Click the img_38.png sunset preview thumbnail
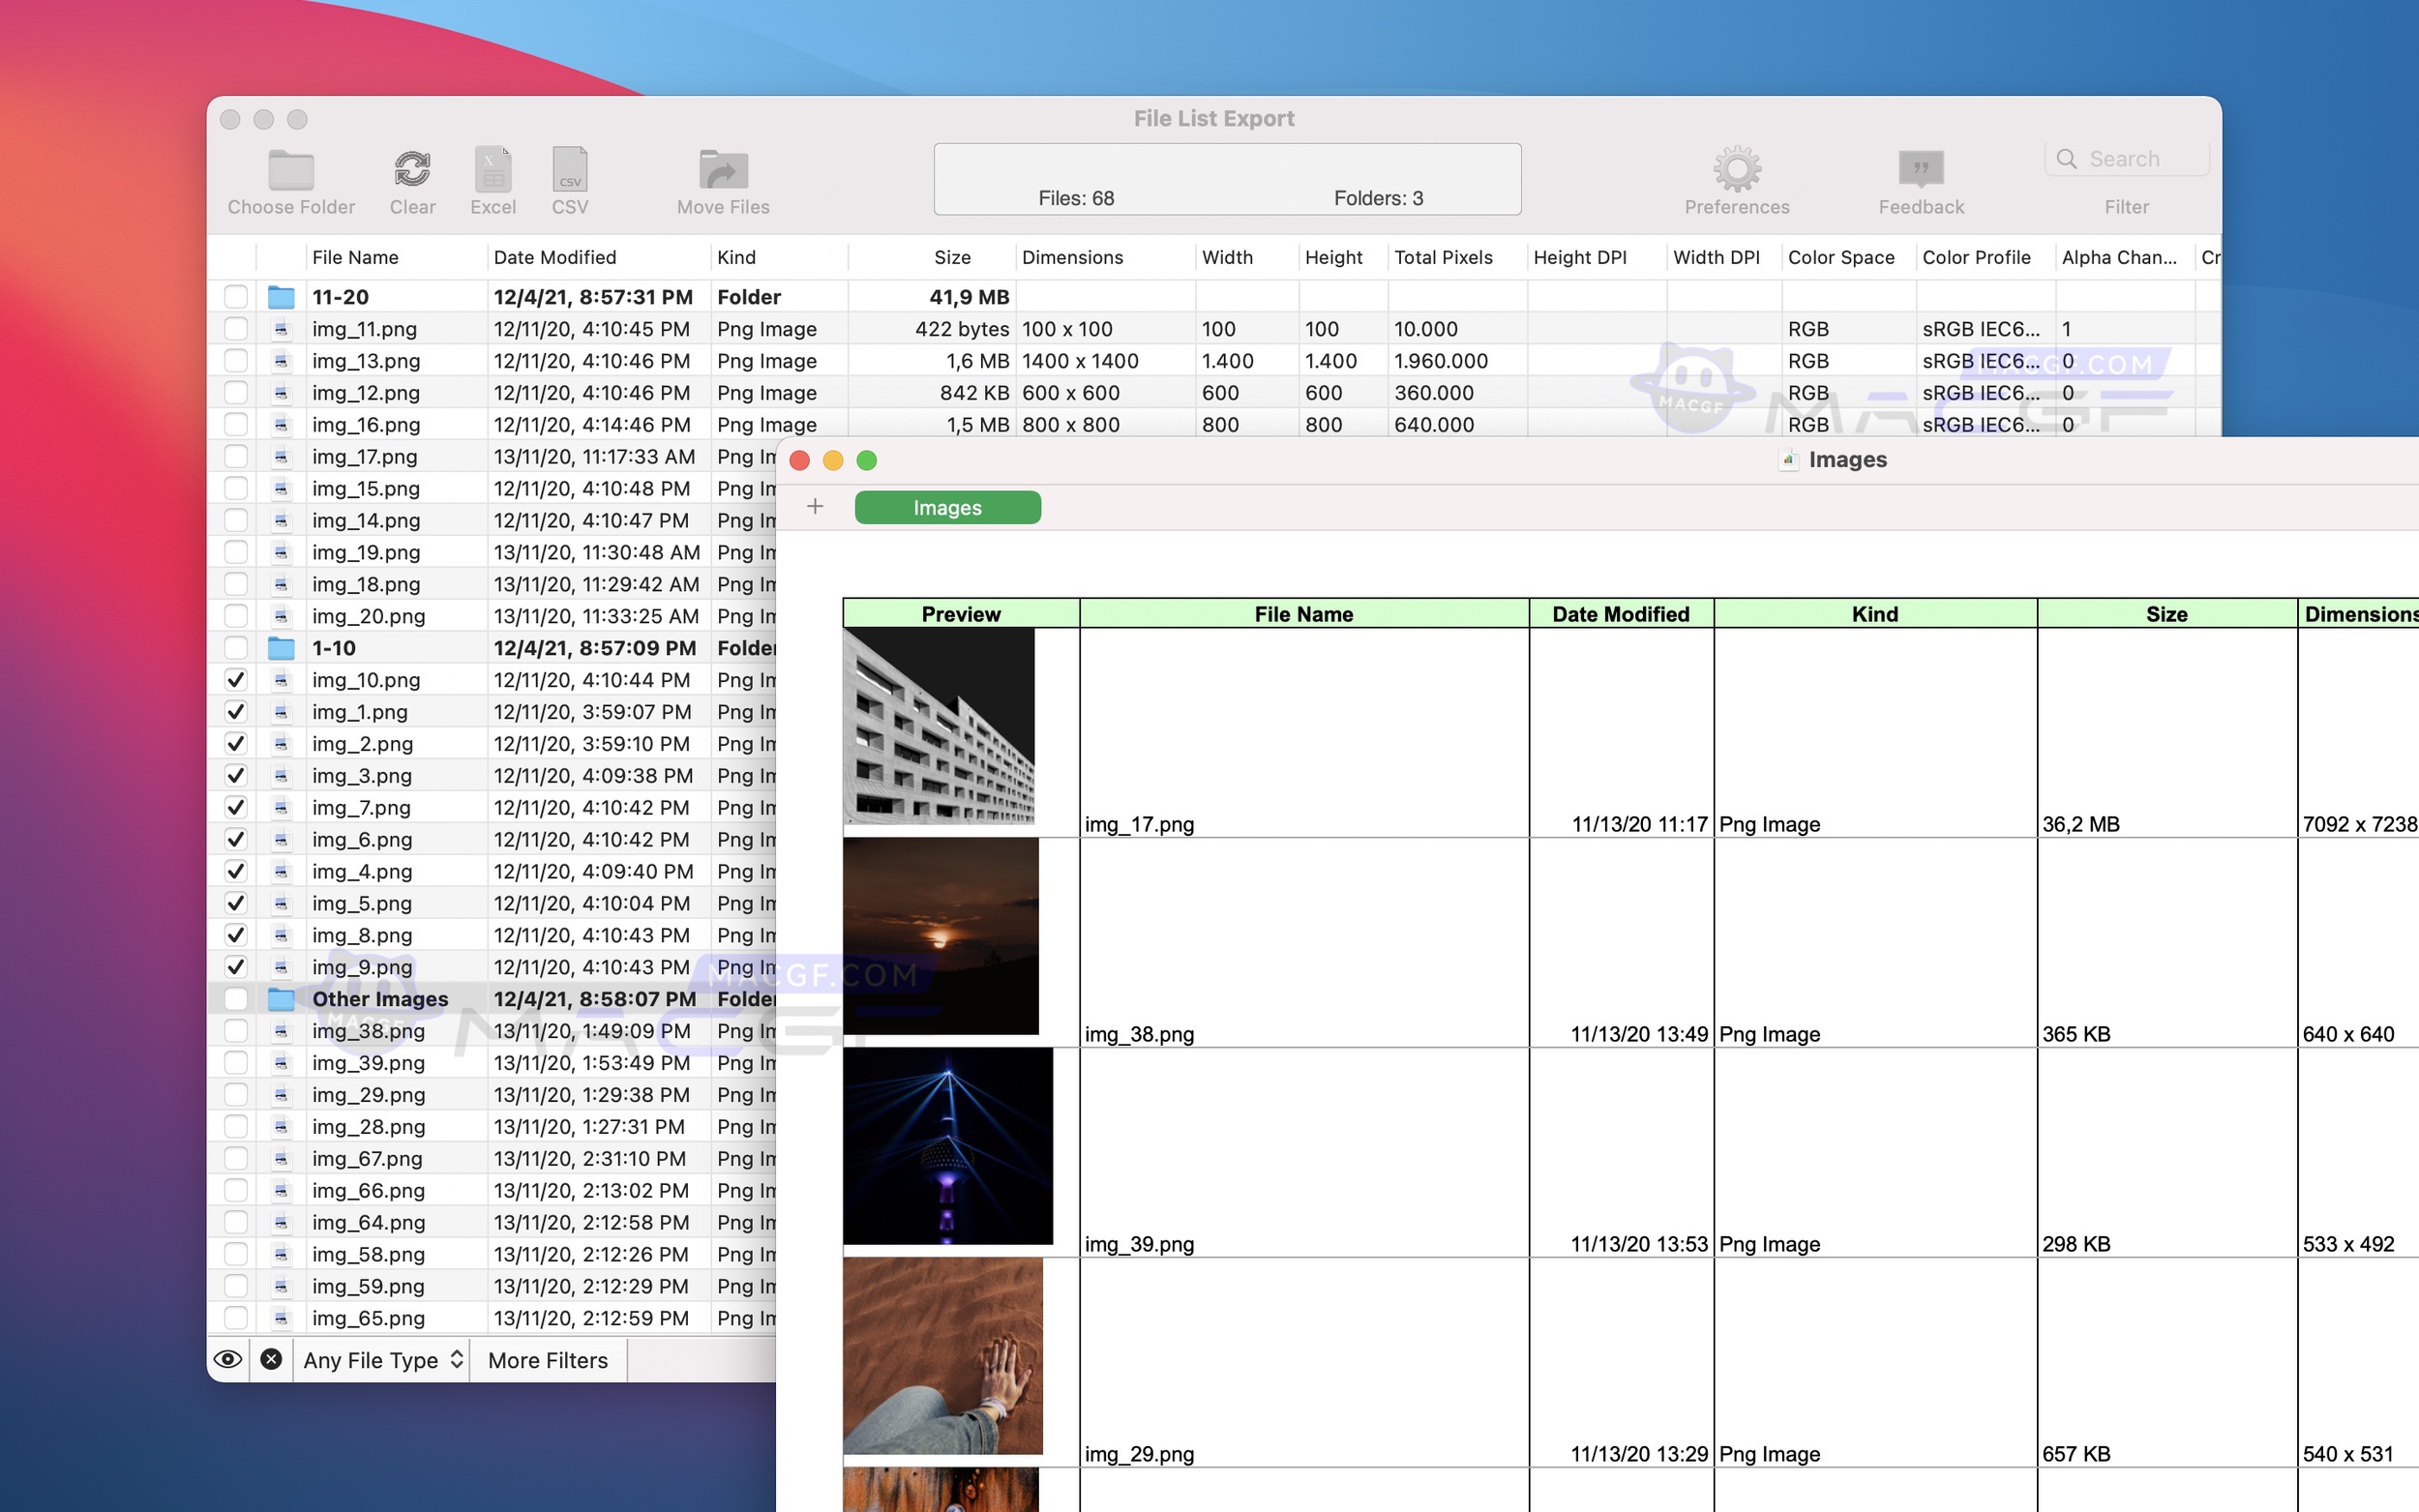Image resolution: width=2419 pixels, height=1512 pixels. click(941, 935)
